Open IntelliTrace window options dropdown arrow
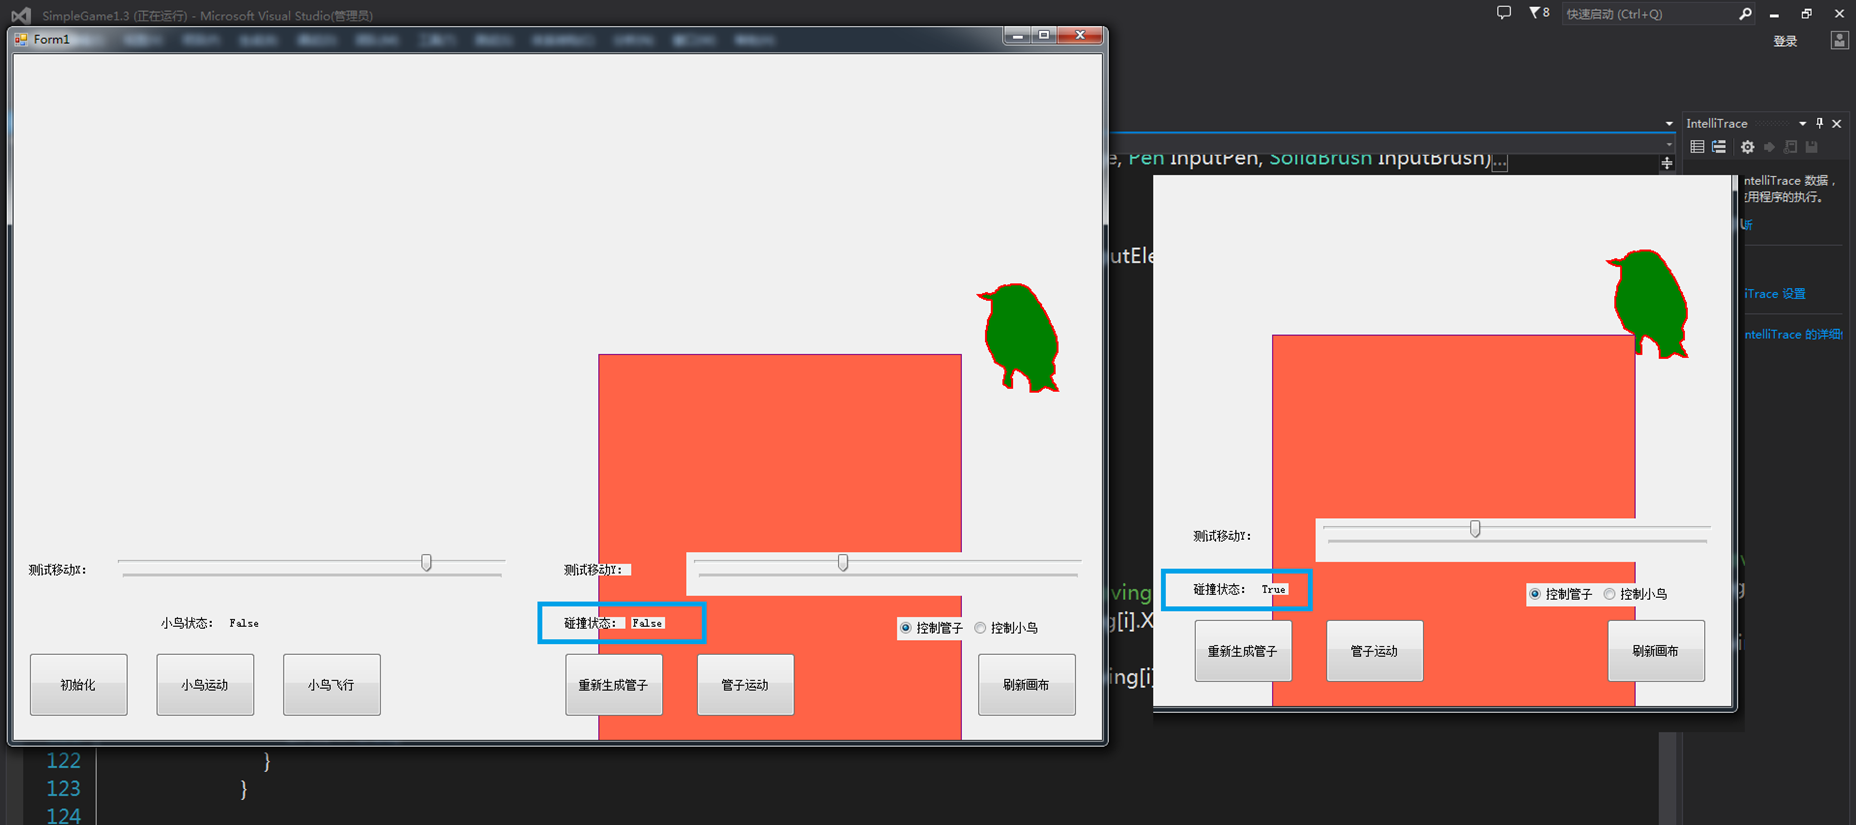Image resolution: width=1856 pixels, height=825 pixels. tap(1803, 123)
